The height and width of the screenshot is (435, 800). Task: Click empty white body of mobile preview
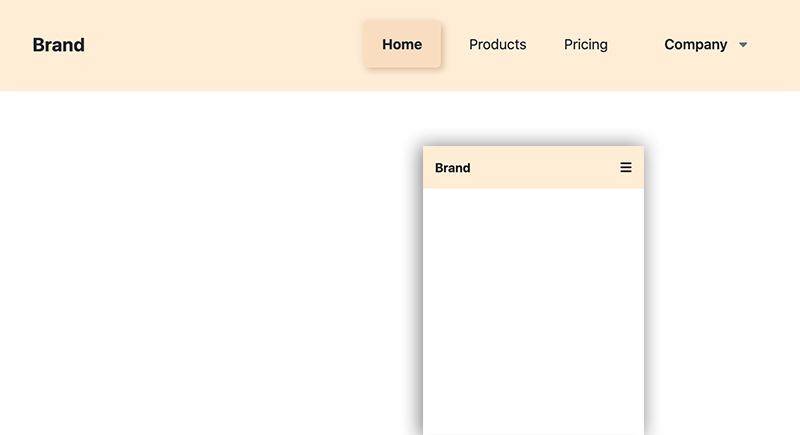pyautogui.click(x=533, y=311)
